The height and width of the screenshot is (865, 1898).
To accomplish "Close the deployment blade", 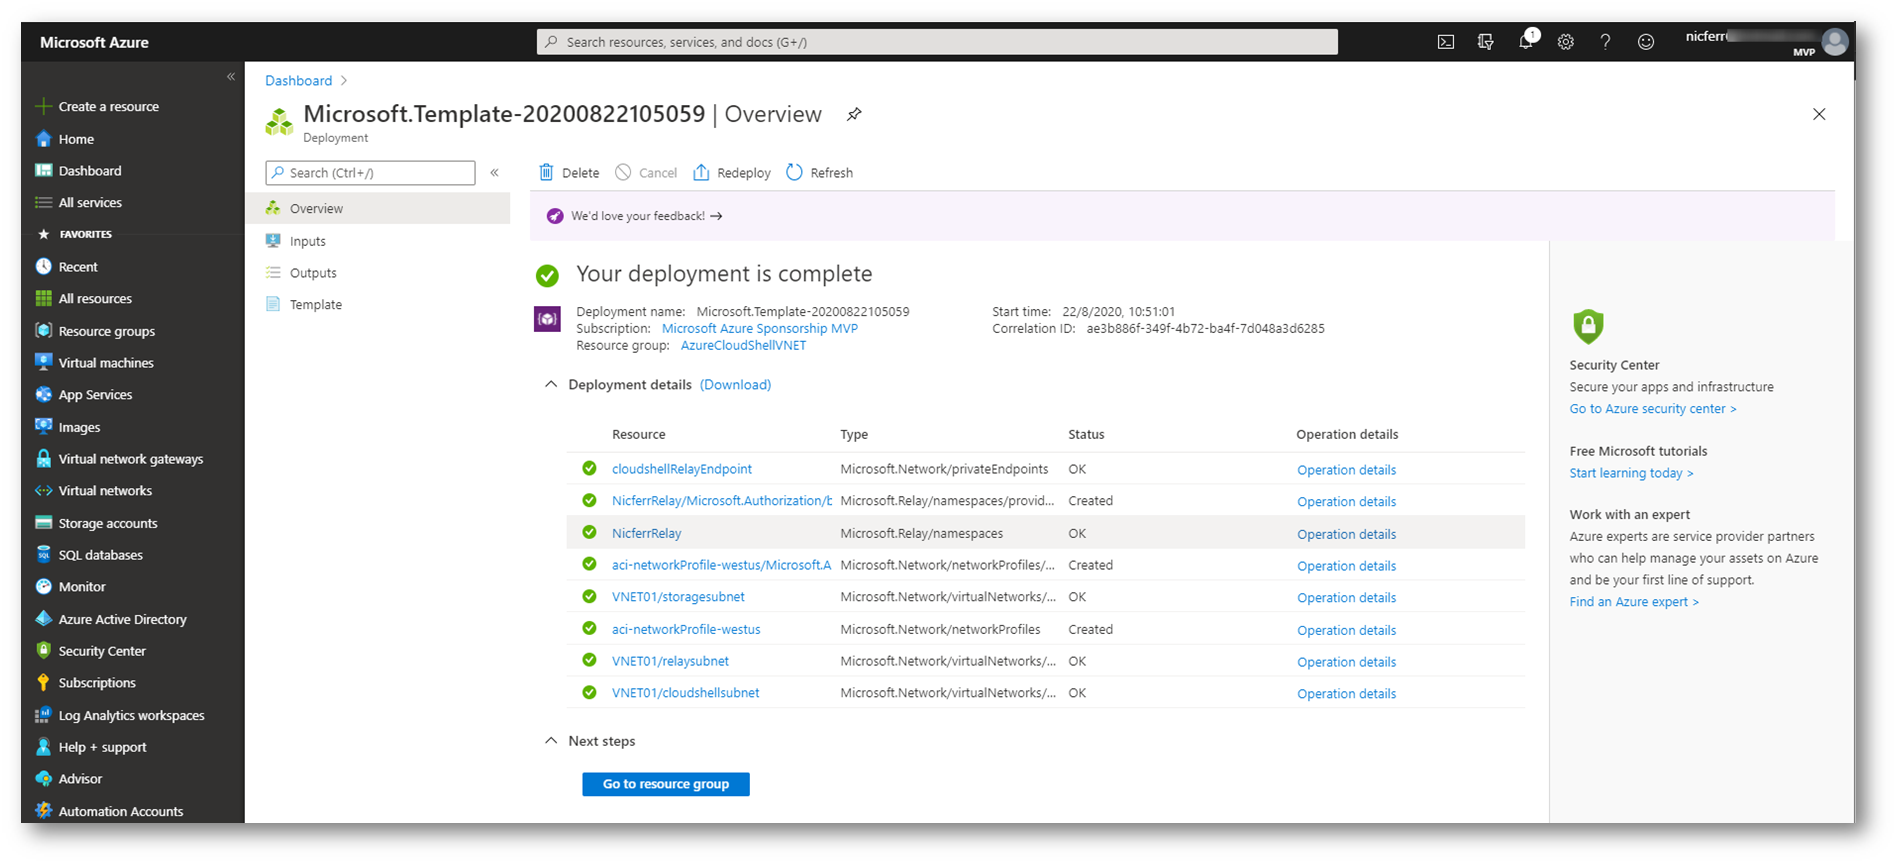I will (x=1819, y=114).
